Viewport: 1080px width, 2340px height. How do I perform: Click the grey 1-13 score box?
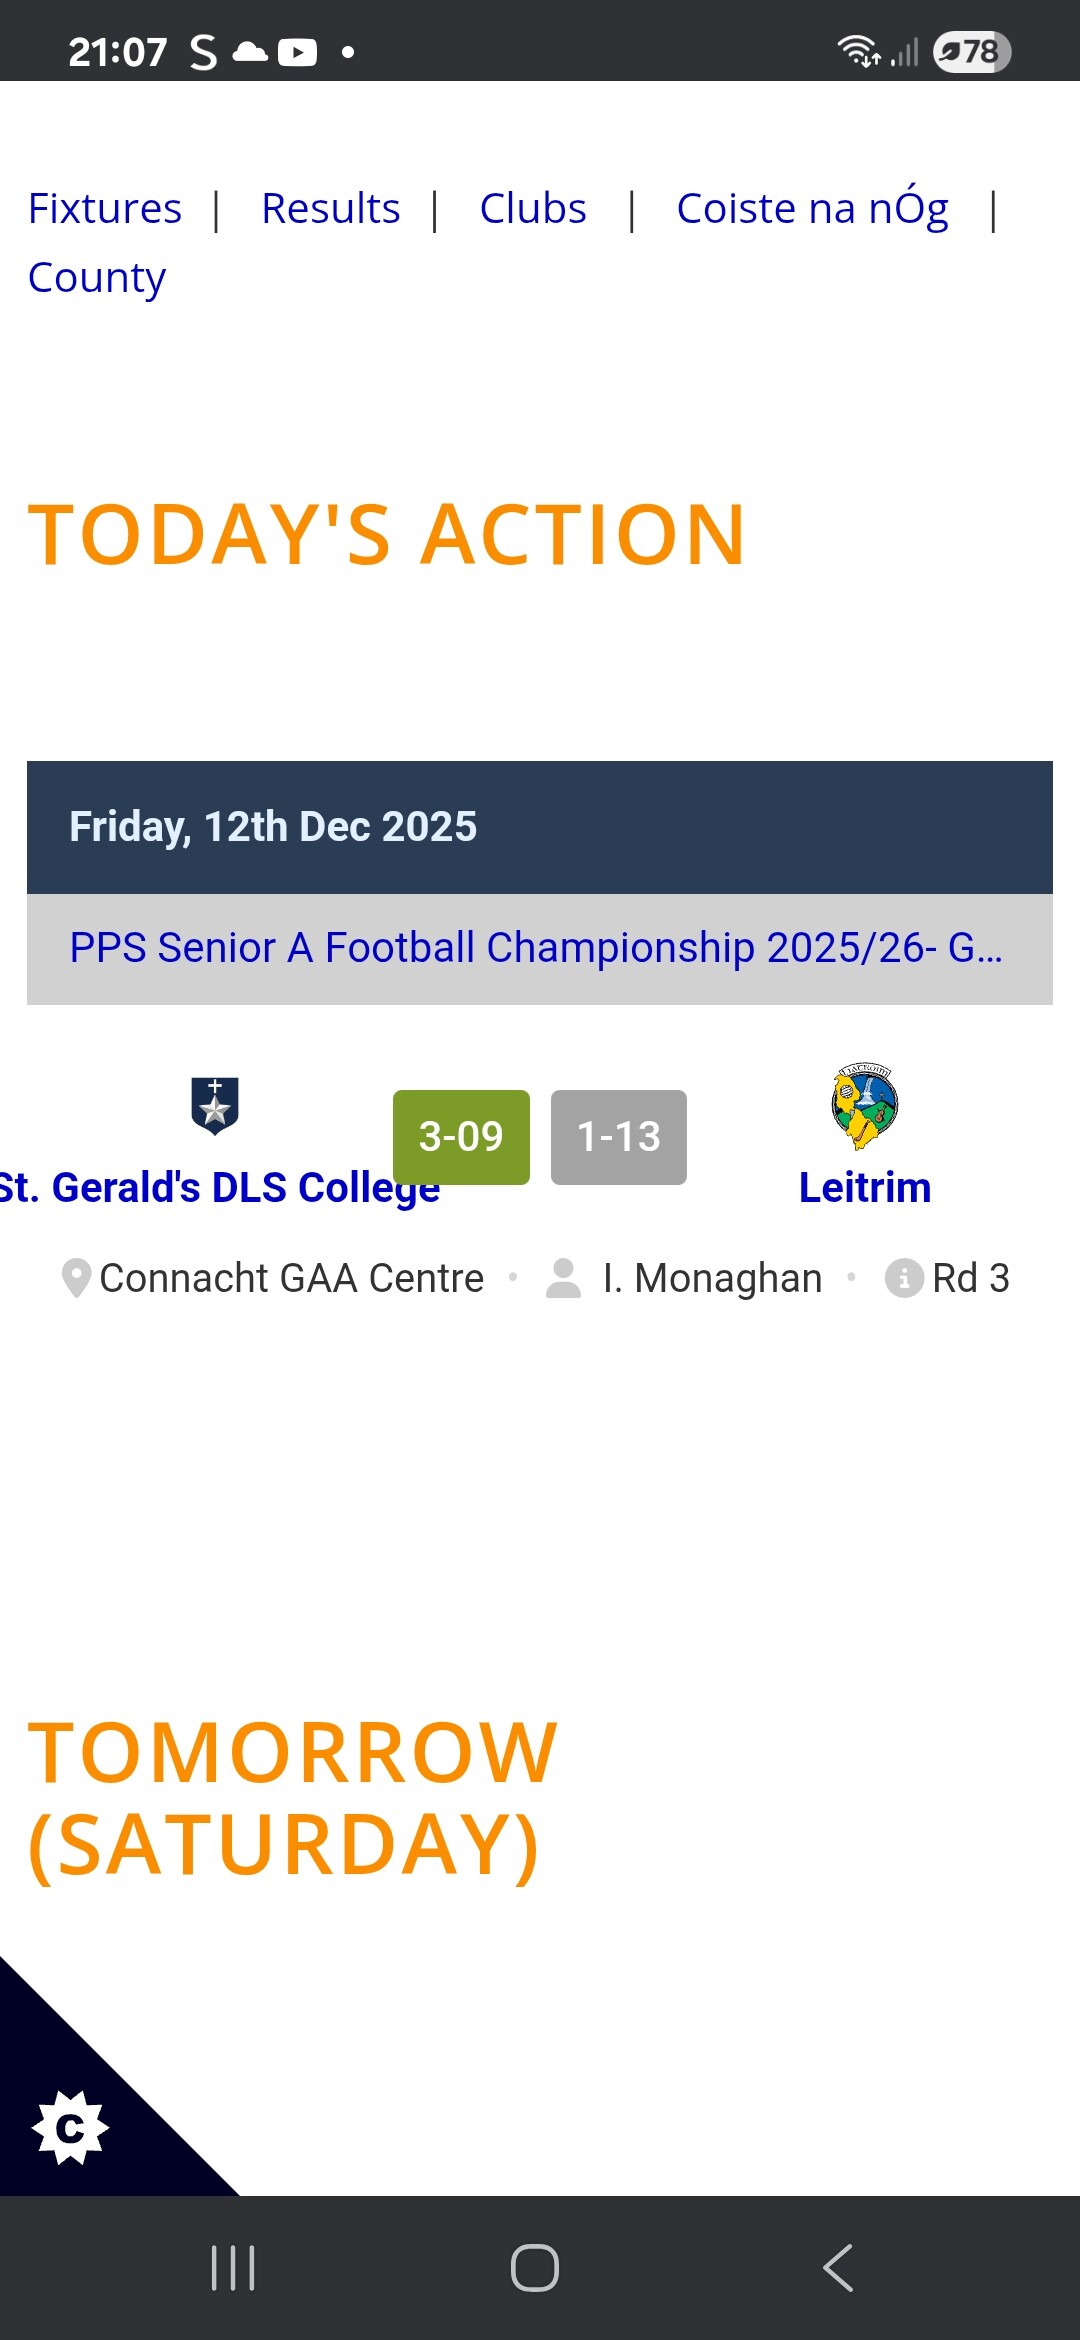coord(619,1137)
